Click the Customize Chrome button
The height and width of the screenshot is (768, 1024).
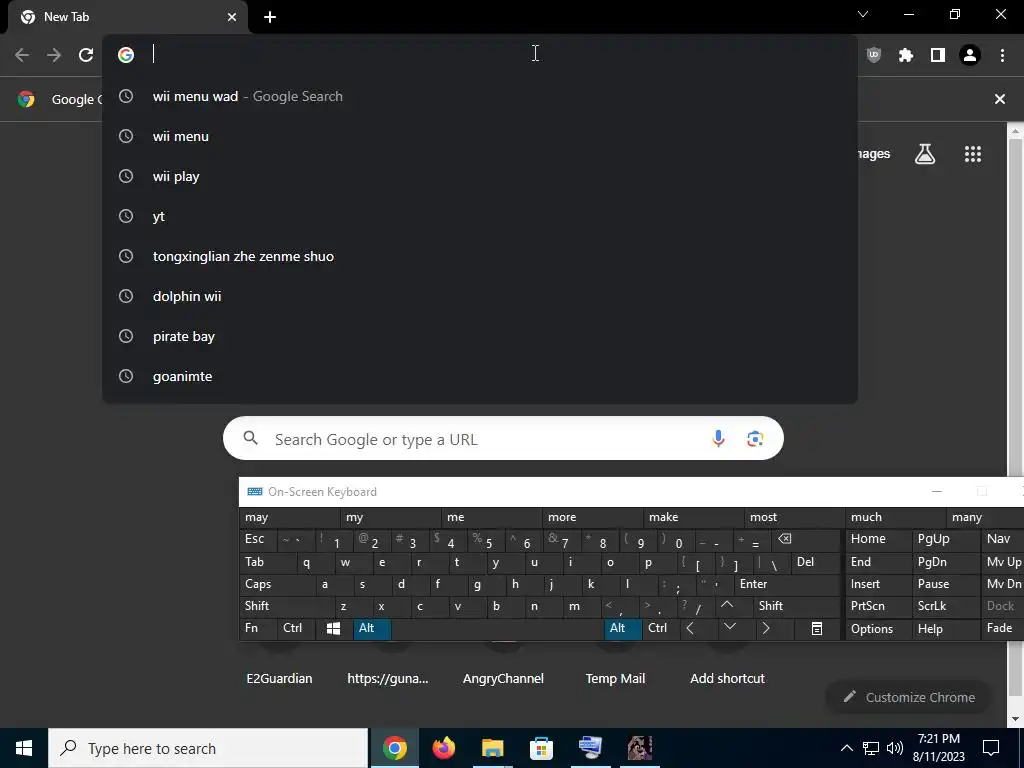tap(909, 697)
